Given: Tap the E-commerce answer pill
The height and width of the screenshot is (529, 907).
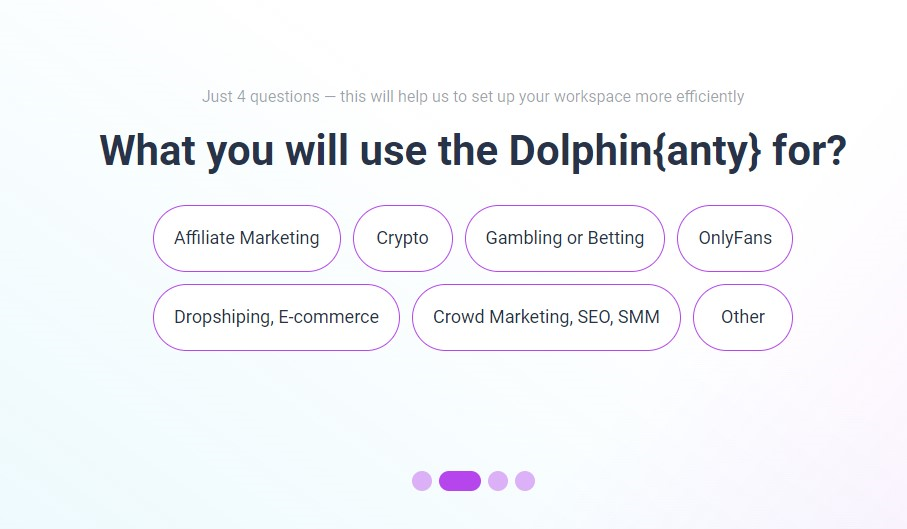Looking at the screenshot, I should coord(276,317).
